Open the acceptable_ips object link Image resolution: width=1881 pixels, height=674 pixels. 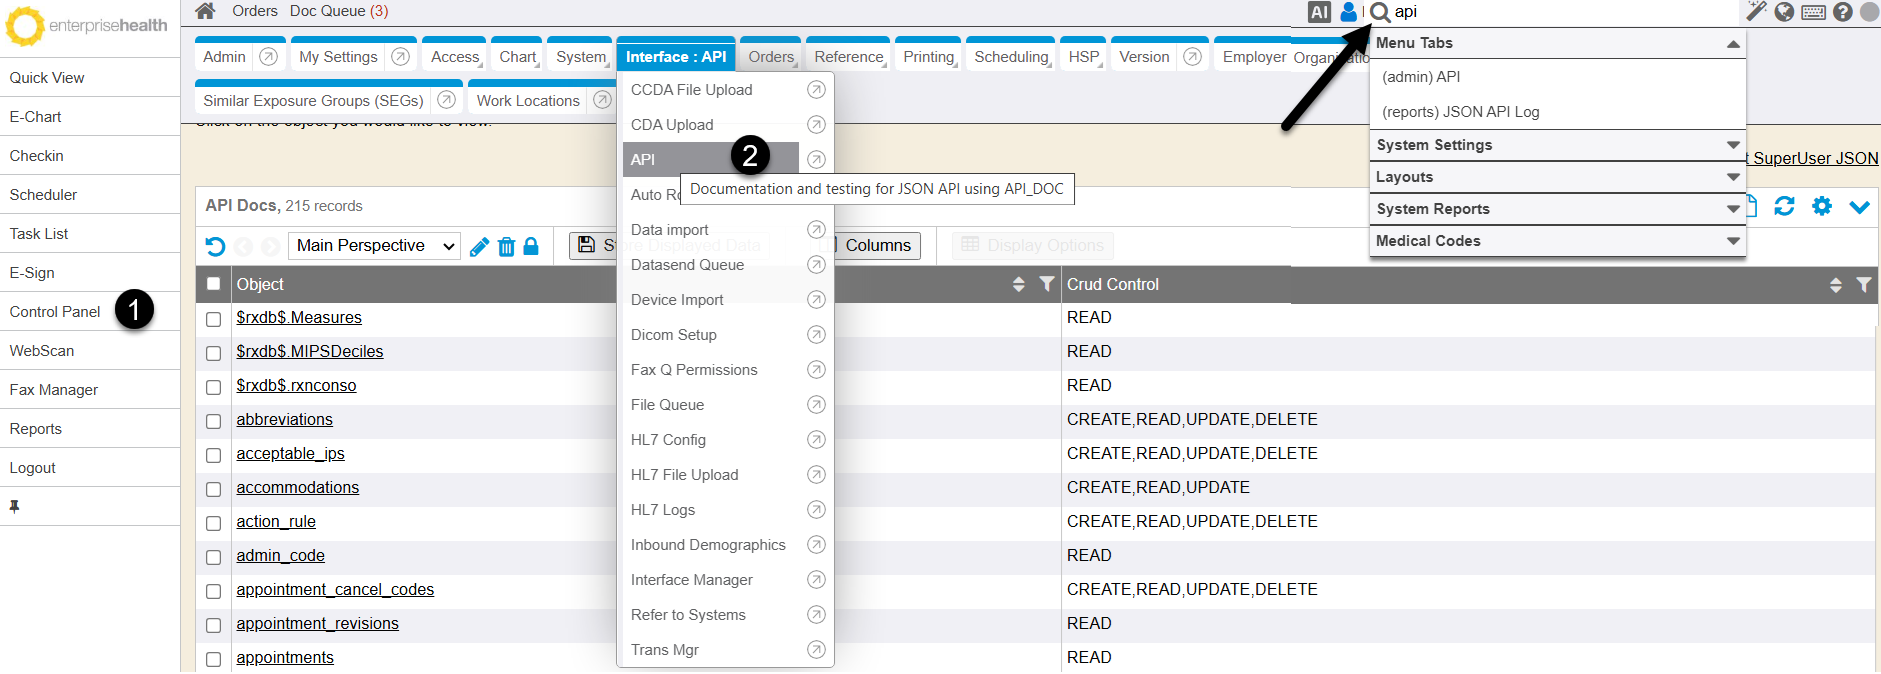(290, 454)
